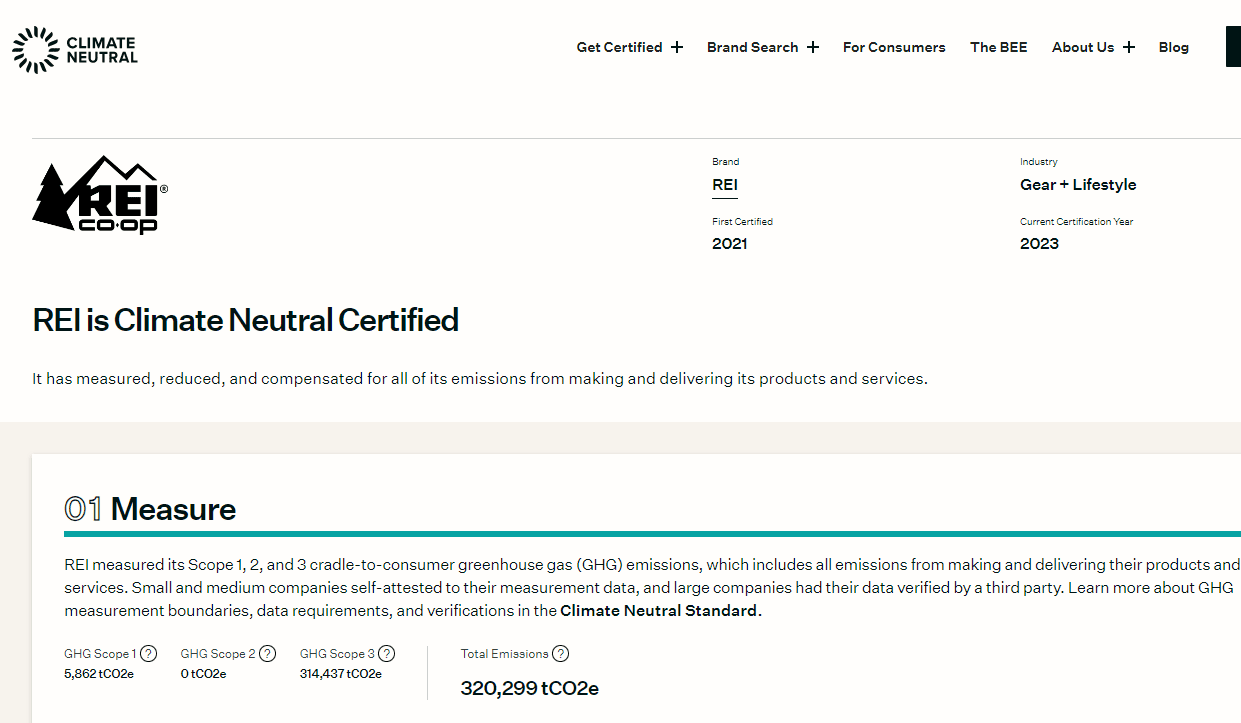Screen dimensions: 1241x723
Task: Select the Gear + Lifestyle industry text
Action: coord(1078,185)
